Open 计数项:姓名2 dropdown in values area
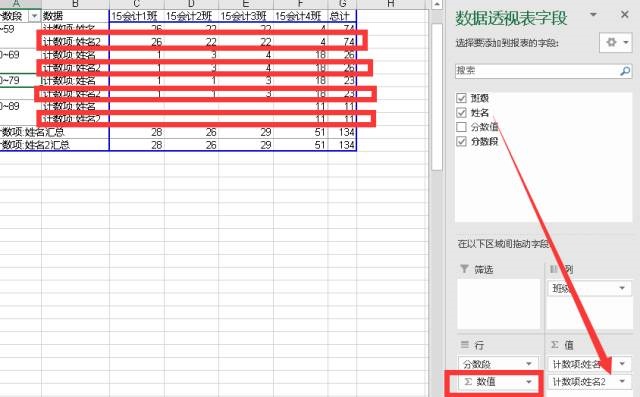Screen dimensions: 640x397 click(x=622, y=381)
